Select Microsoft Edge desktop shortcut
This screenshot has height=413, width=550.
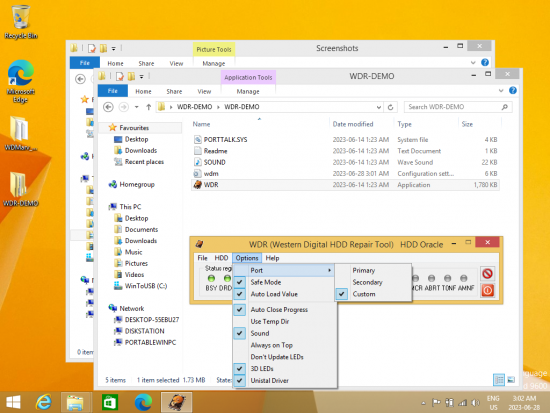pyautogui.click(x=20, y=81)
